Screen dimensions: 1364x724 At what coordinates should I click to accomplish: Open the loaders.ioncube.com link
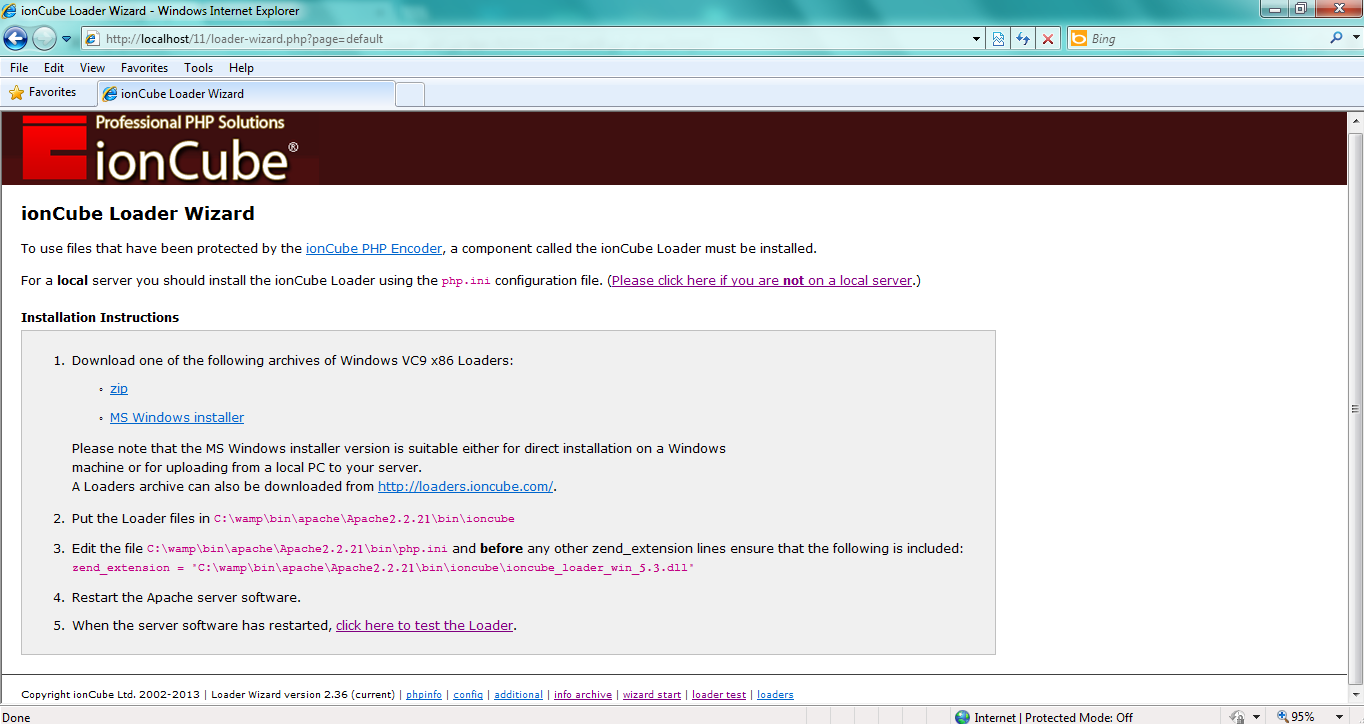pyautogui.click(x=465, y=486)
